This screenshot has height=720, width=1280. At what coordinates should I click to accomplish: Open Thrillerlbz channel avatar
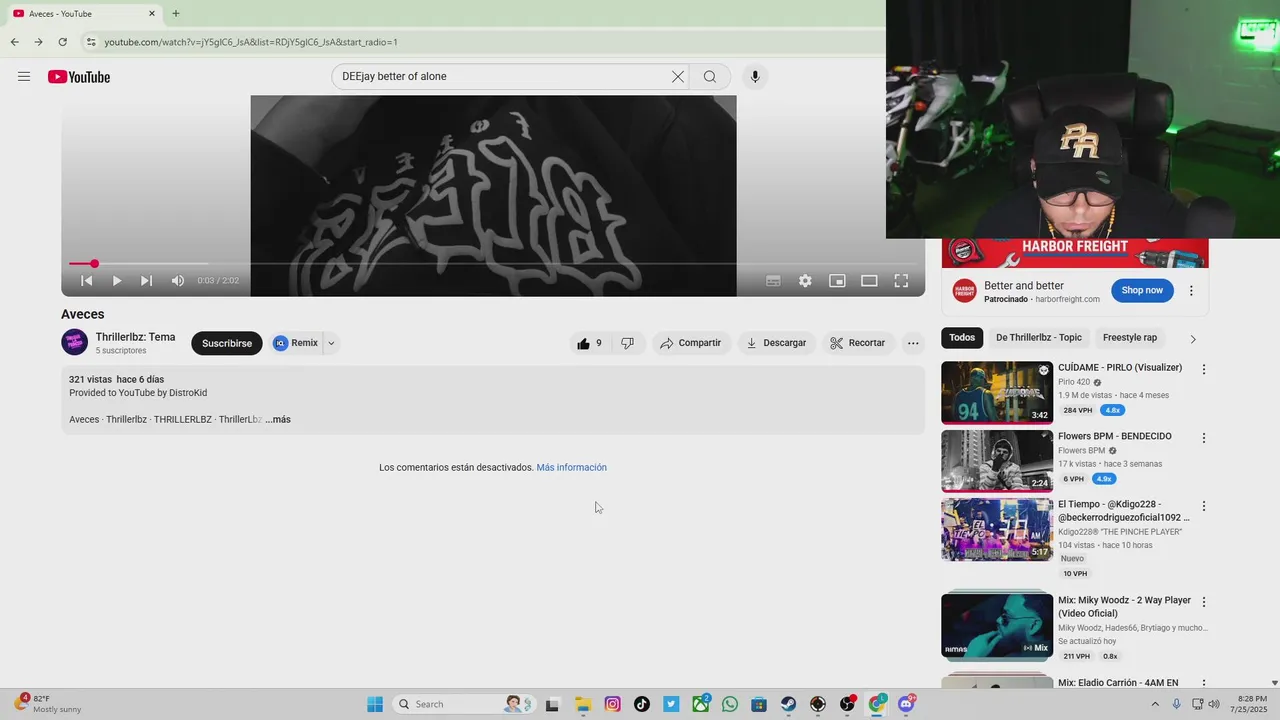pyautogui.click(x=75, y=342)
